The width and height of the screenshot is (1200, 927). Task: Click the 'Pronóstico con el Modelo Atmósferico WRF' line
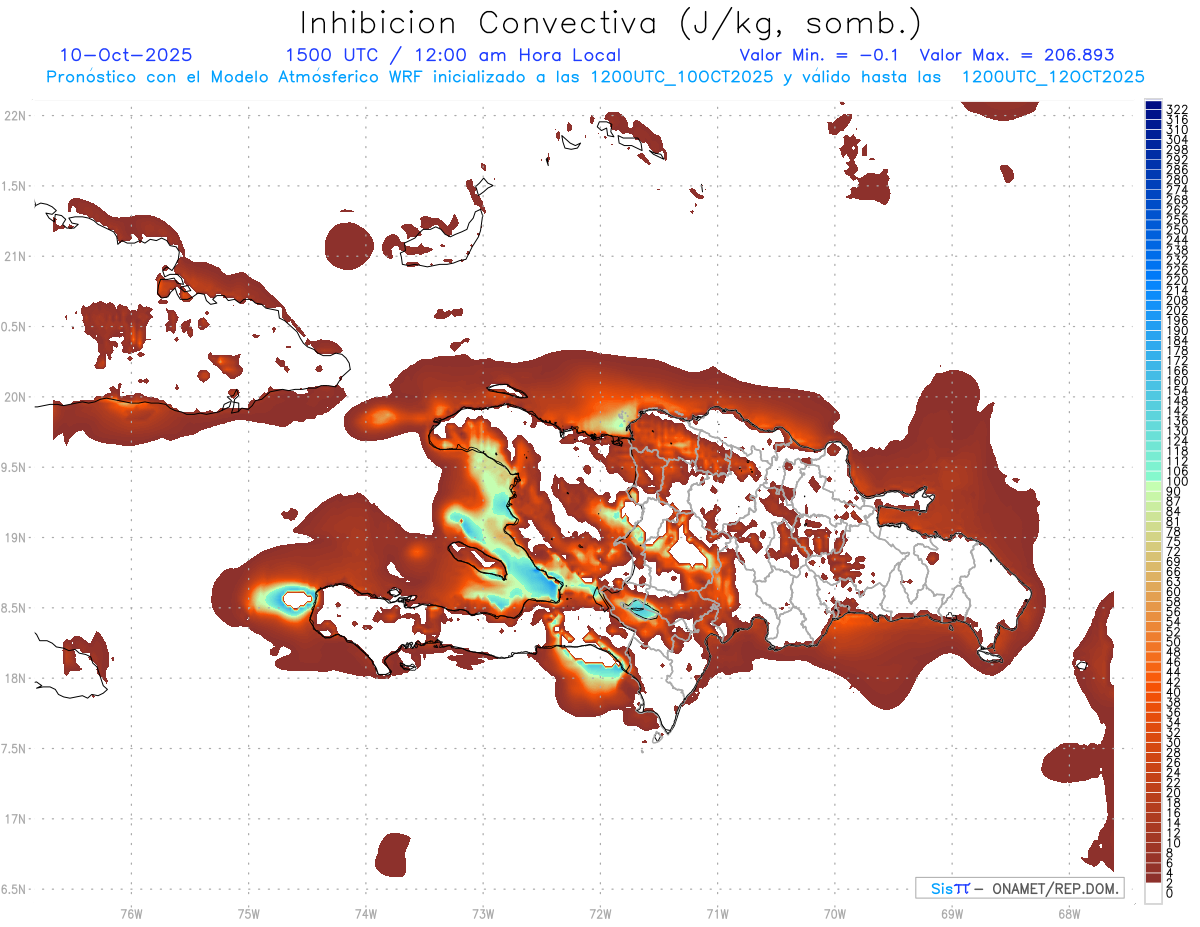click(595, 77)
